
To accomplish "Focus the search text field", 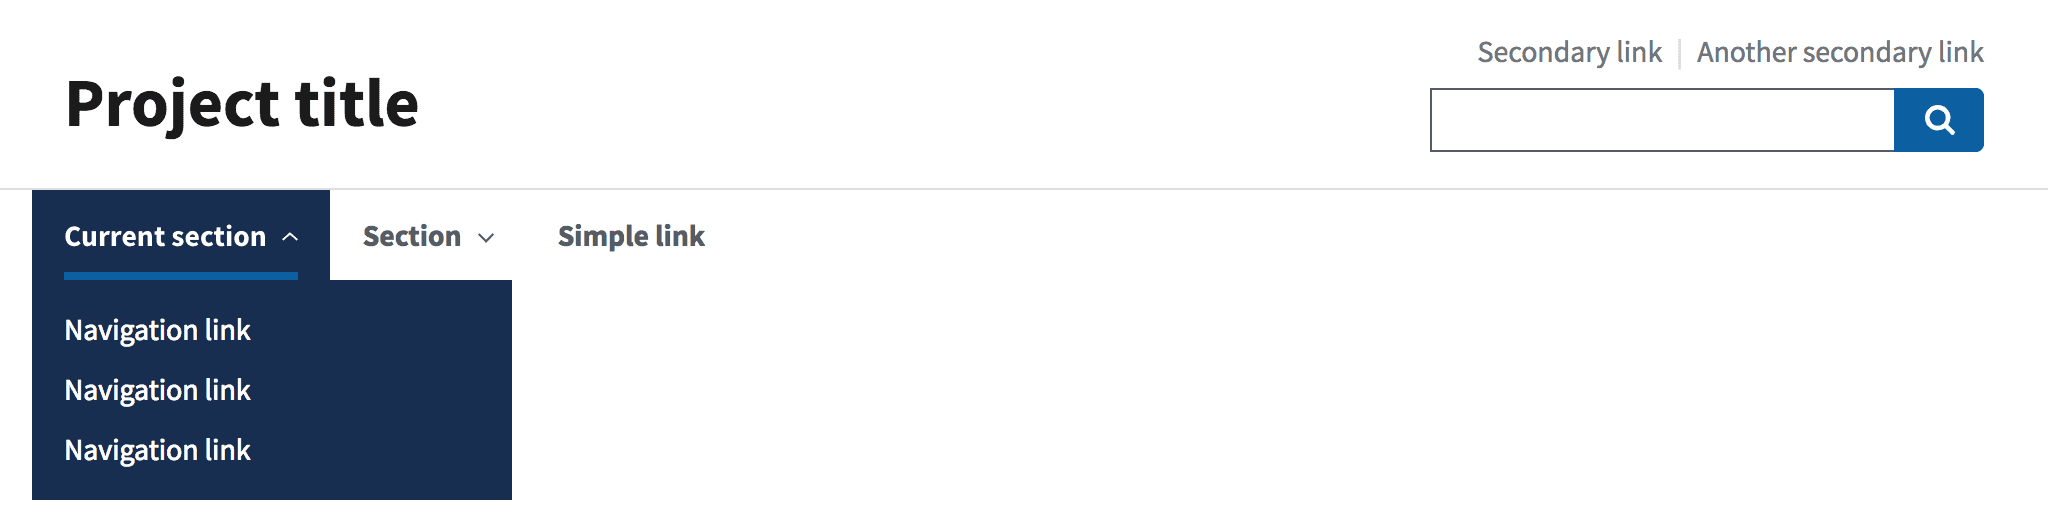I will (x=1662, y=120).
